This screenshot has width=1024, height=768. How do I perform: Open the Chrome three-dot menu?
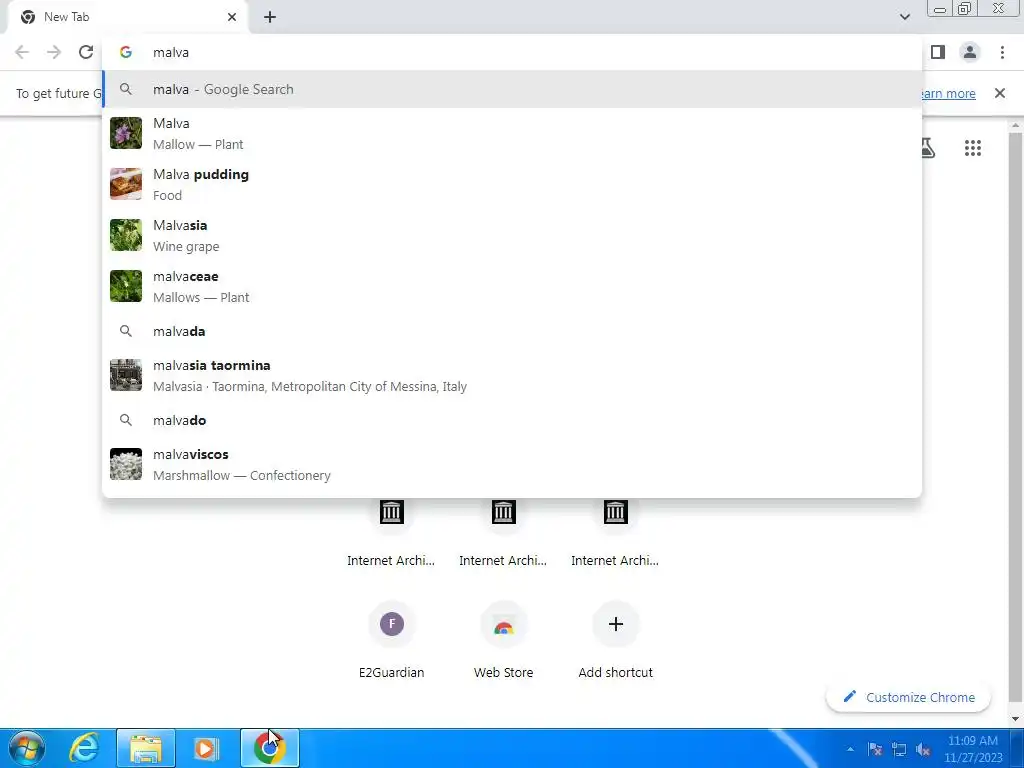pos(1002,52)
